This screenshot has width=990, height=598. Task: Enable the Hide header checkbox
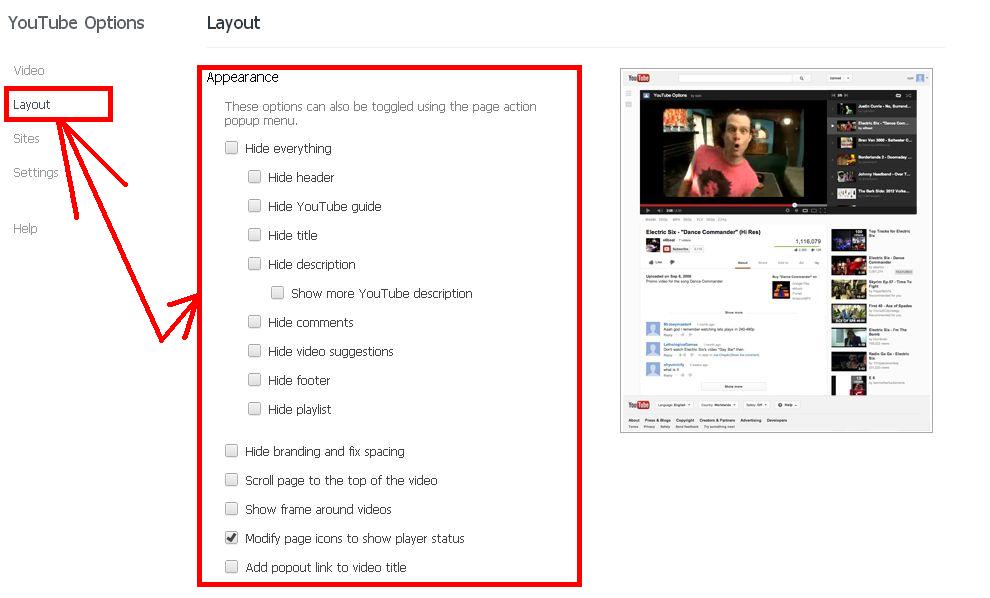(x=254, y=177)
